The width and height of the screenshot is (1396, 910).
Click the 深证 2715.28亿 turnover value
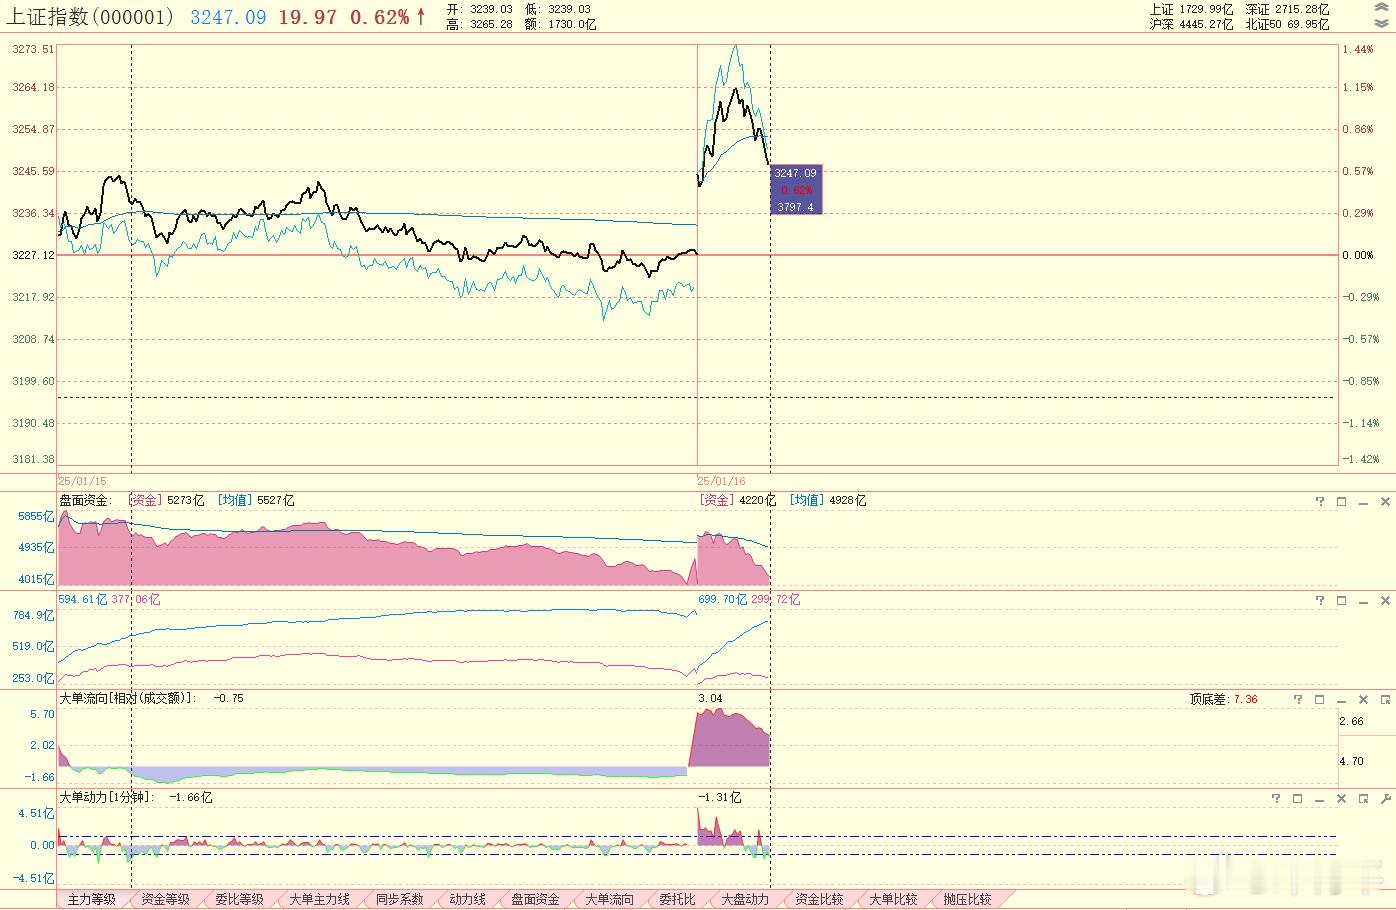pos(1287,9)
